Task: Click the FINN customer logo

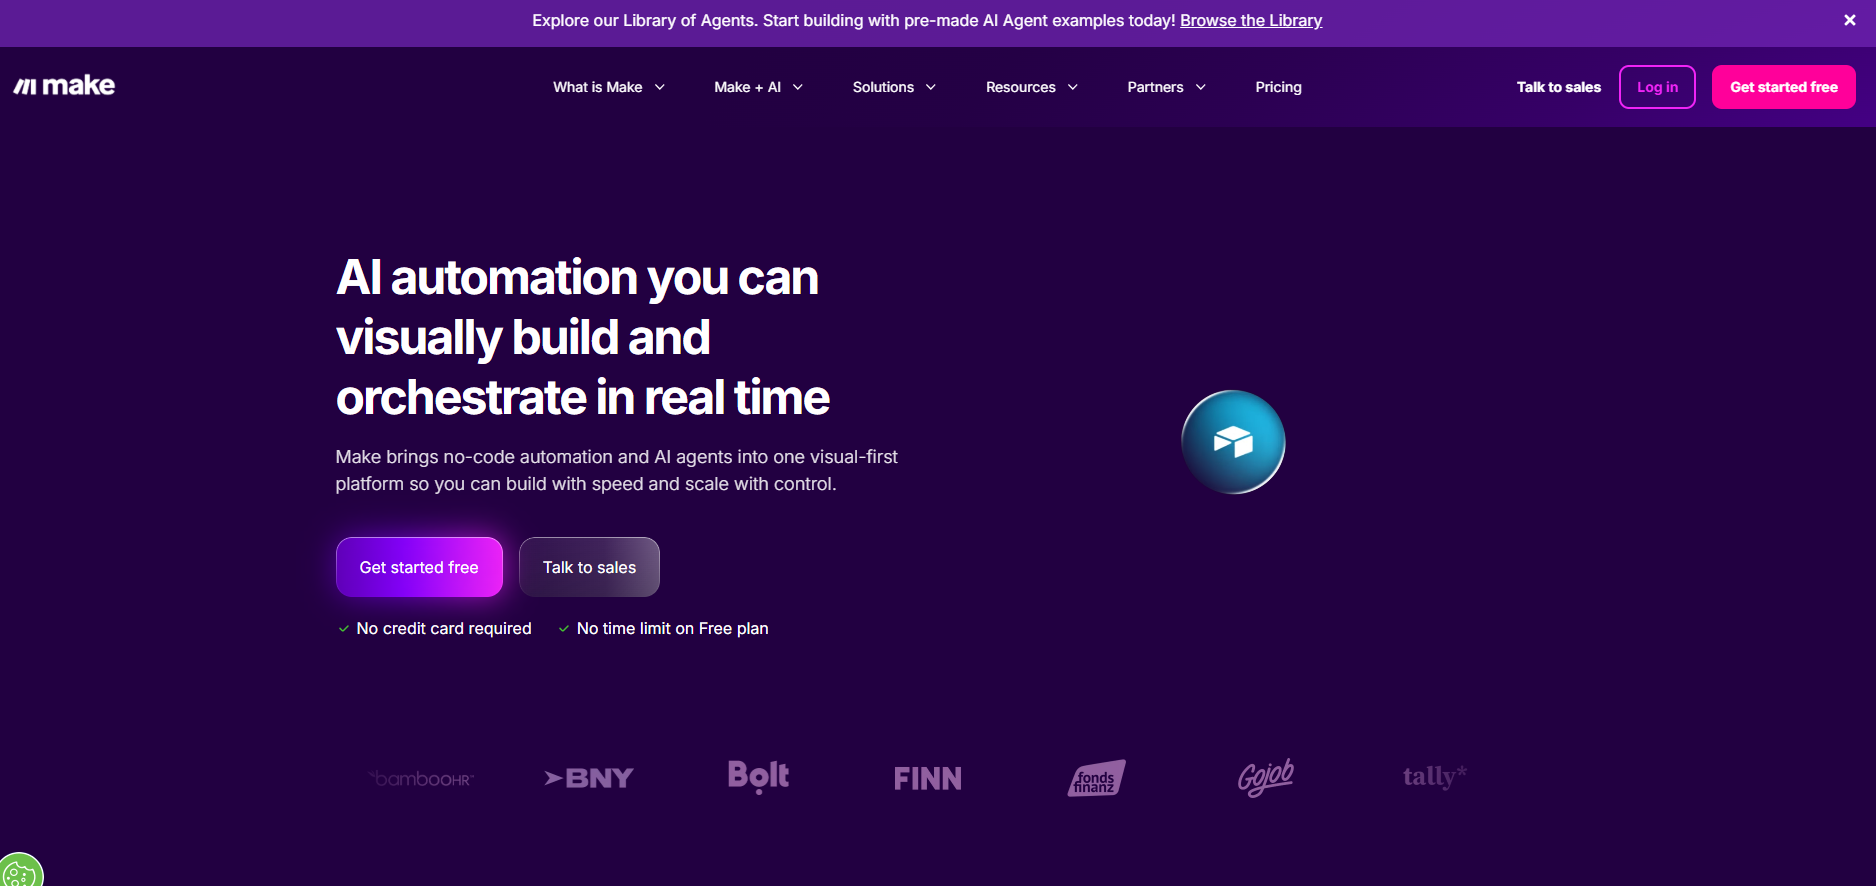Action: click(928, 778)
